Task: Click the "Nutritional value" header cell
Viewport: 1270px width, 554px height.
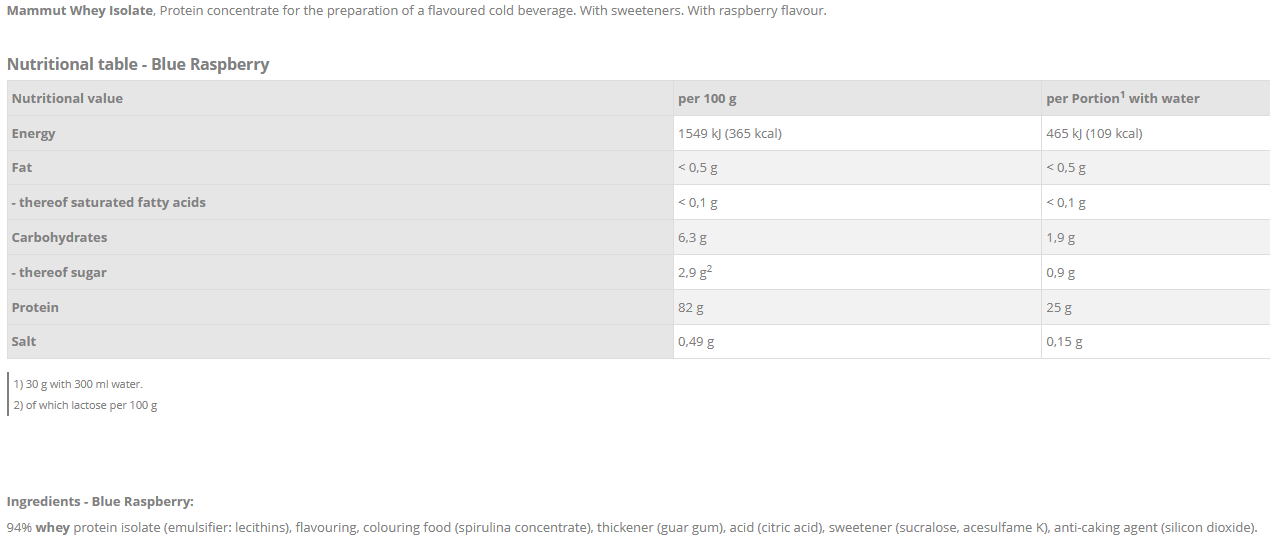Action: coord(67,98)
